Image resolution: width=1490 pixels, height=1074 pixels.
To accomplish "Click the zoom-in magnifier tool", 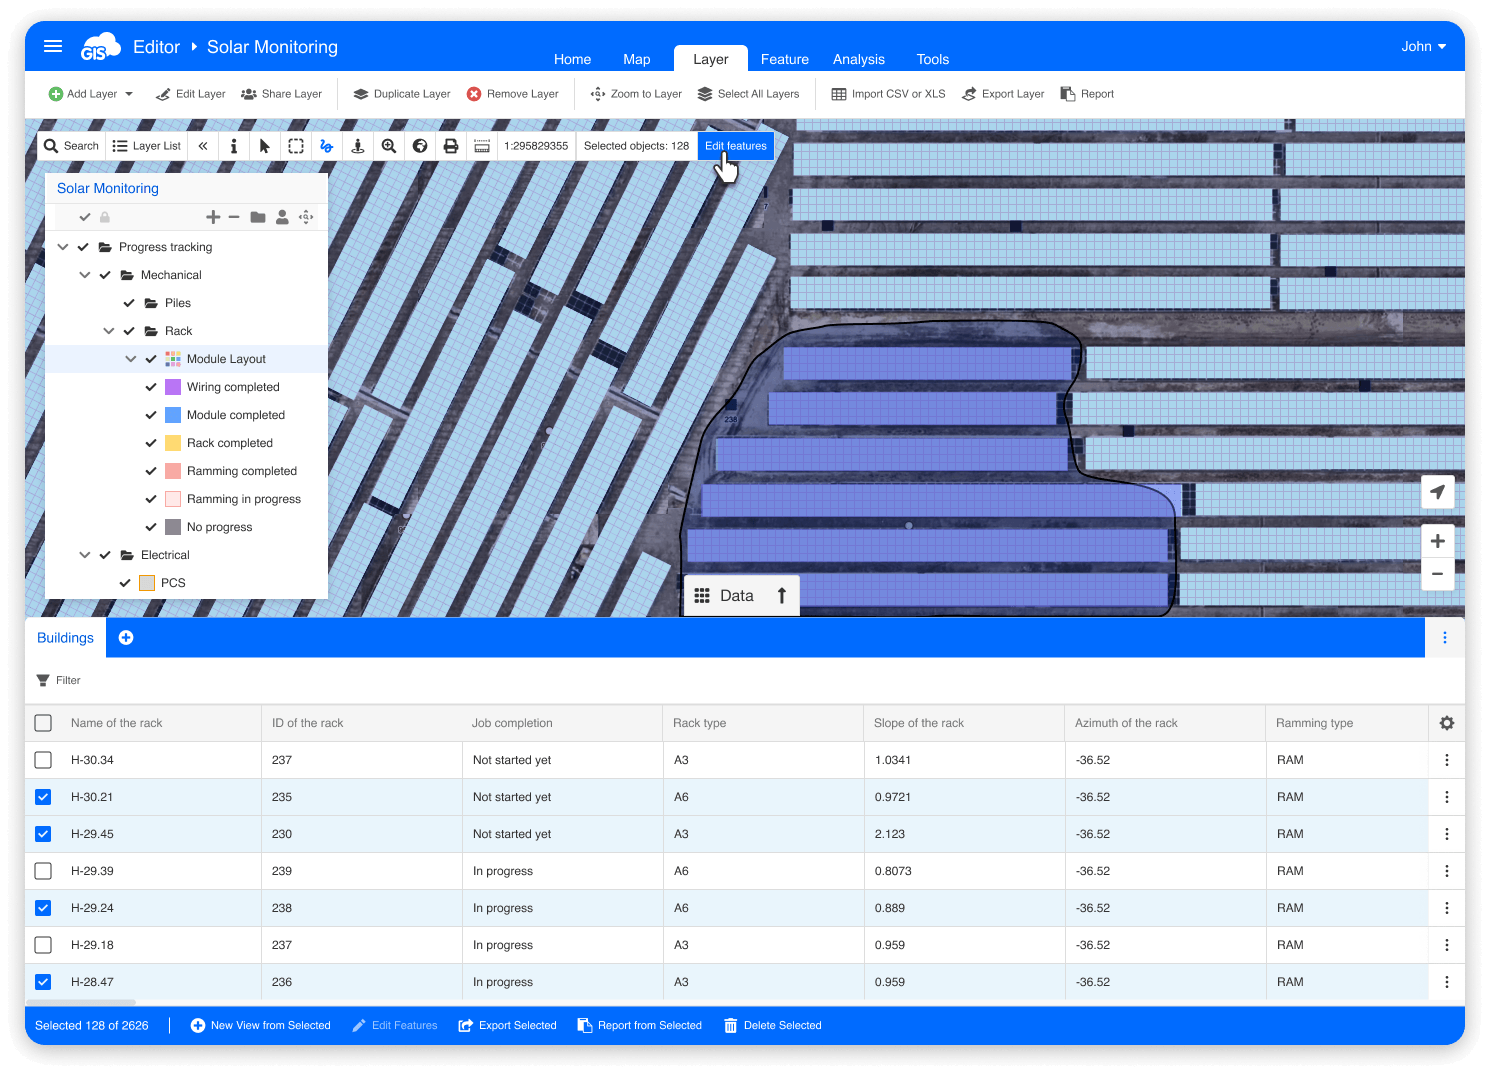I will 389,146.
